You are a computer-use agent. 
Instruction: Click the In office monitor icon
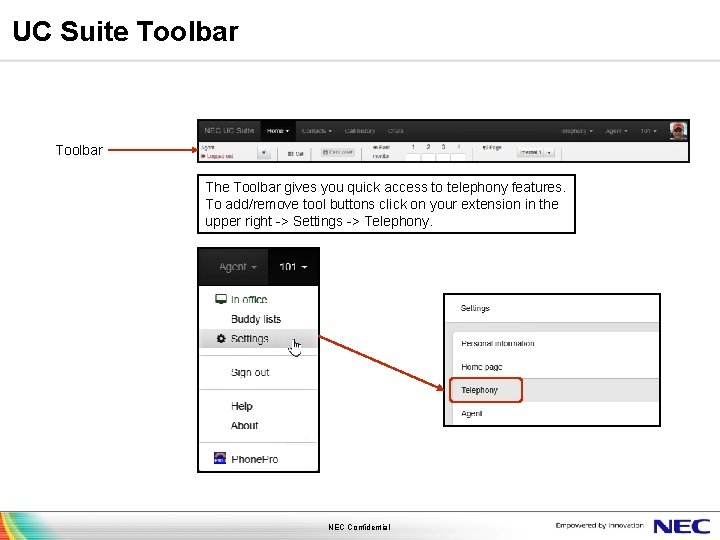tap(221, 299)
